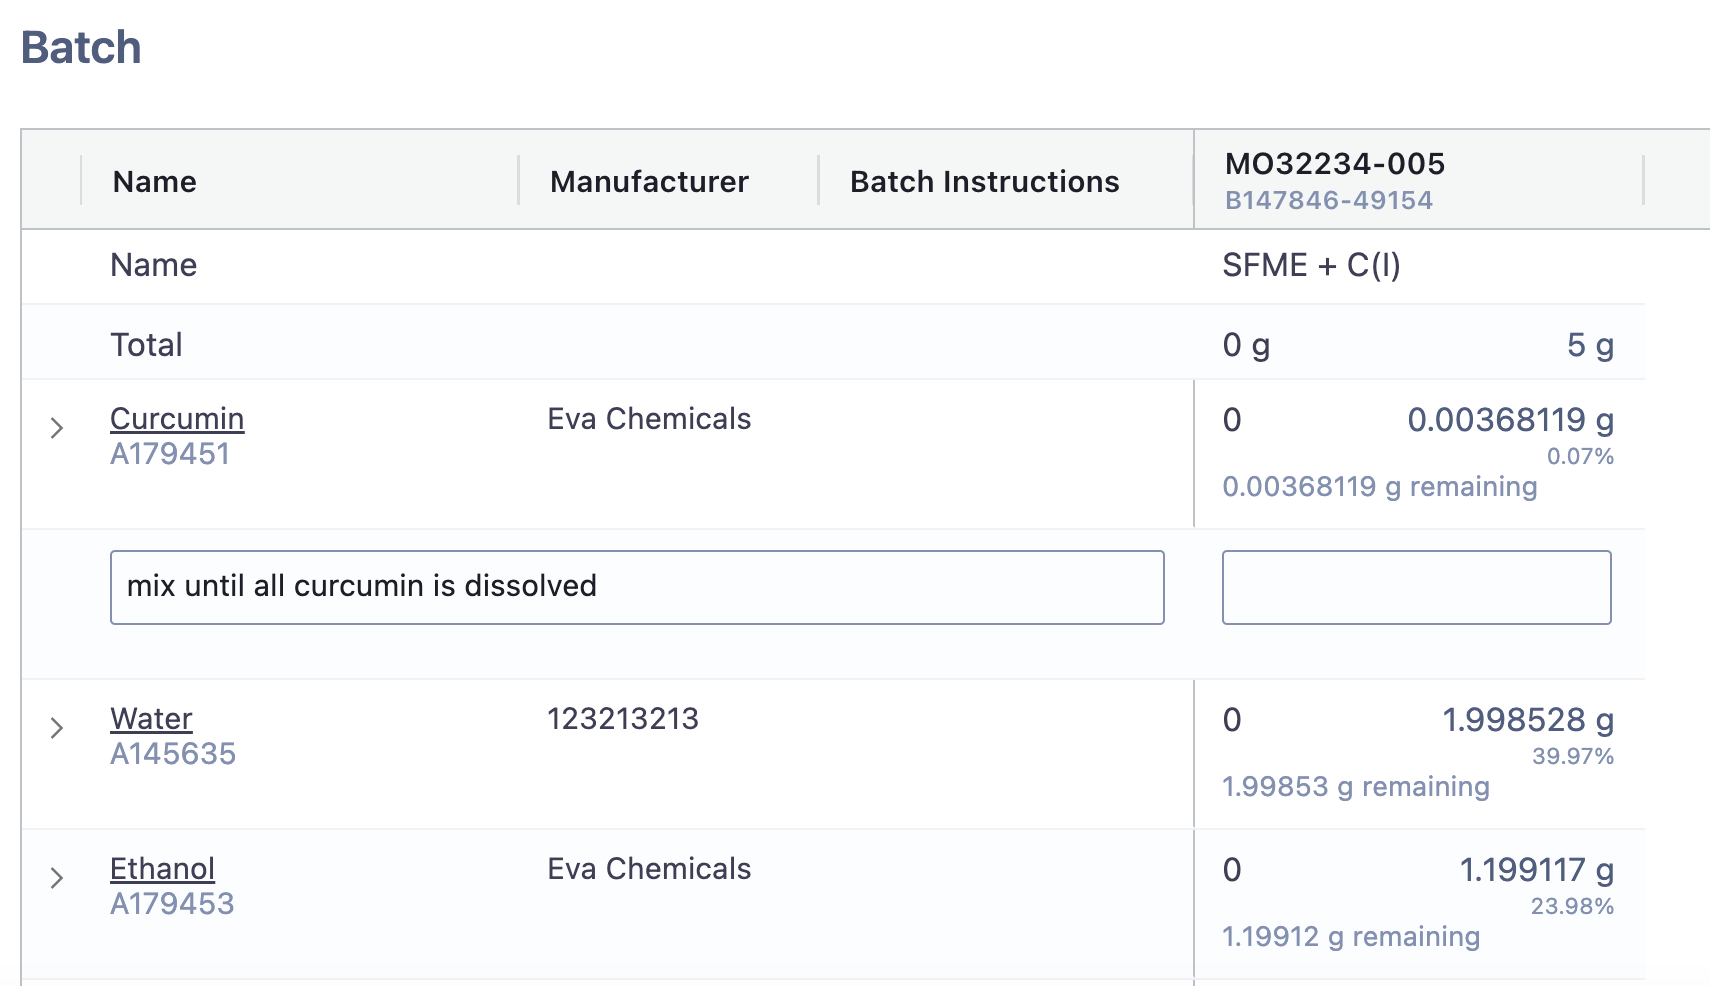Open batch code B147846-49154
Image resolution: width=1710 pixels, height=986 pixels.
coord(1328,201)
